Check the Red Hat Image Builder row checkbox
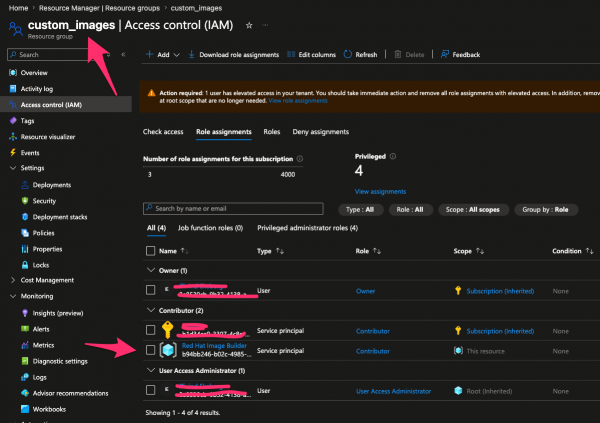The width and height of the screenshot is (600, 423). [150, 350]
